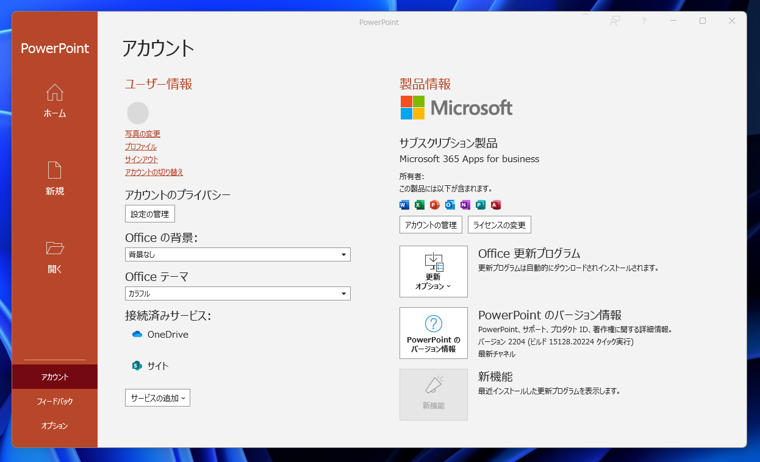760x462 pixels.
Task: Click the feedback person icon in title bar
Action: point(615,21)
